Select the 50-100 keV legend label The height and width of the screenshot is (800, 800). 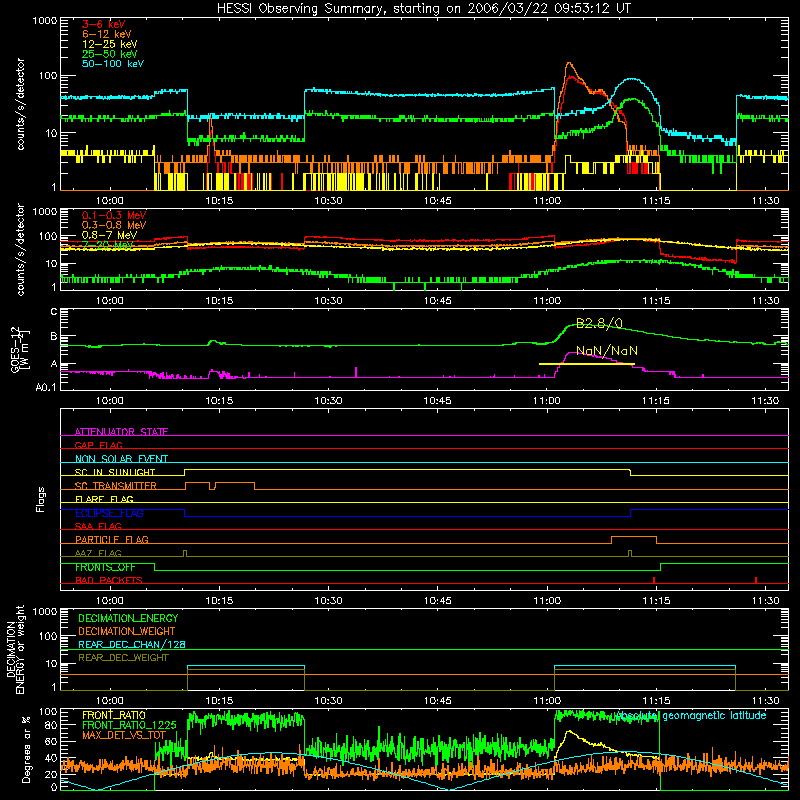113,64
